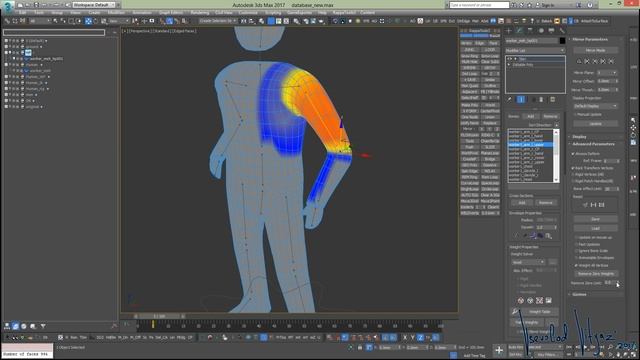Image resolution: width=640 pixels, height=360 pixels.
Task: Open the Create command panel tab
Action: pyautogui.click(x=509, y=31)
